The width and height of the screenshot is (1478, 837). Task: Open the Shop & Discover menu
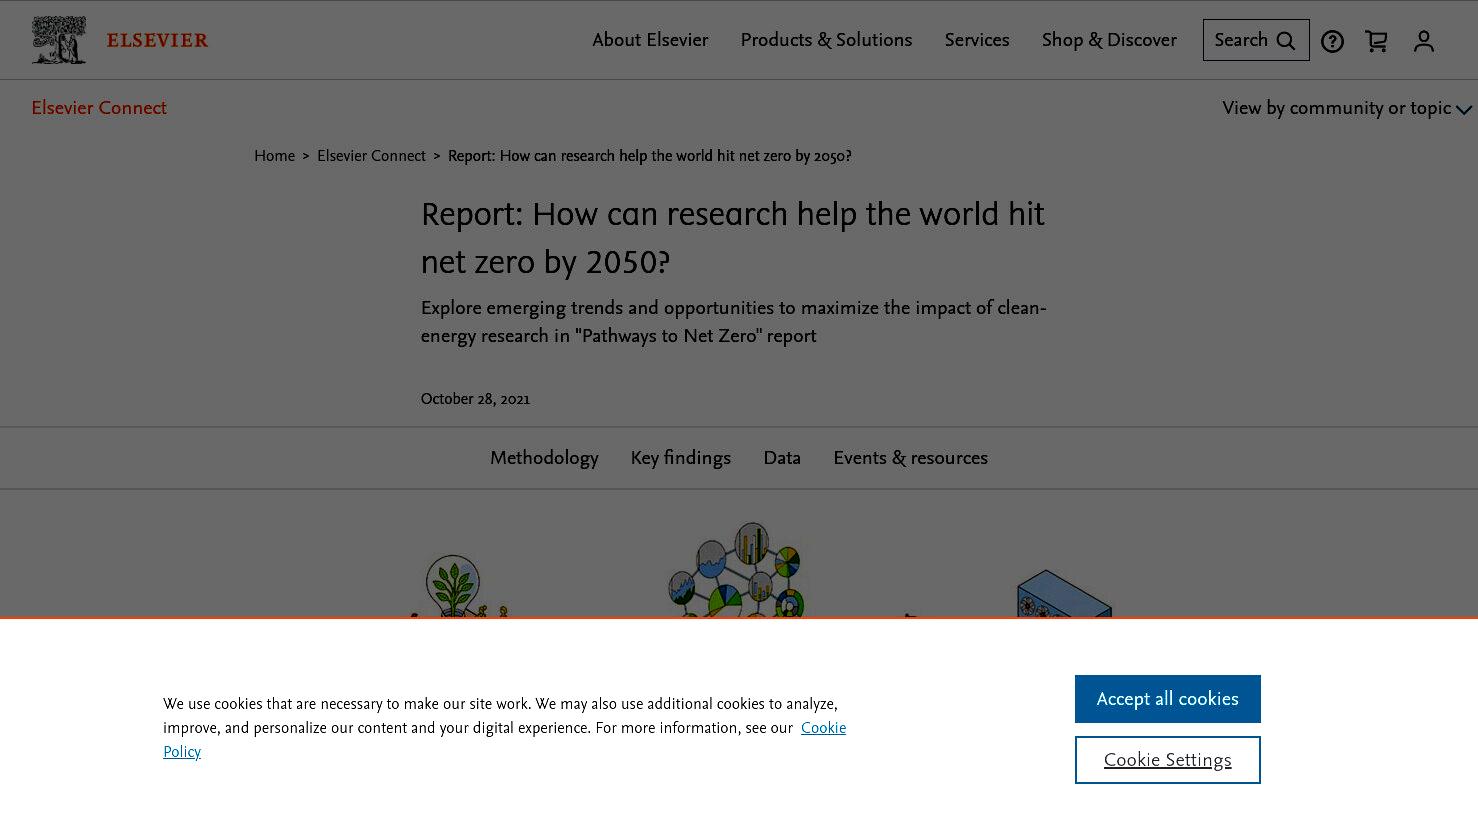click(1109, 40)
